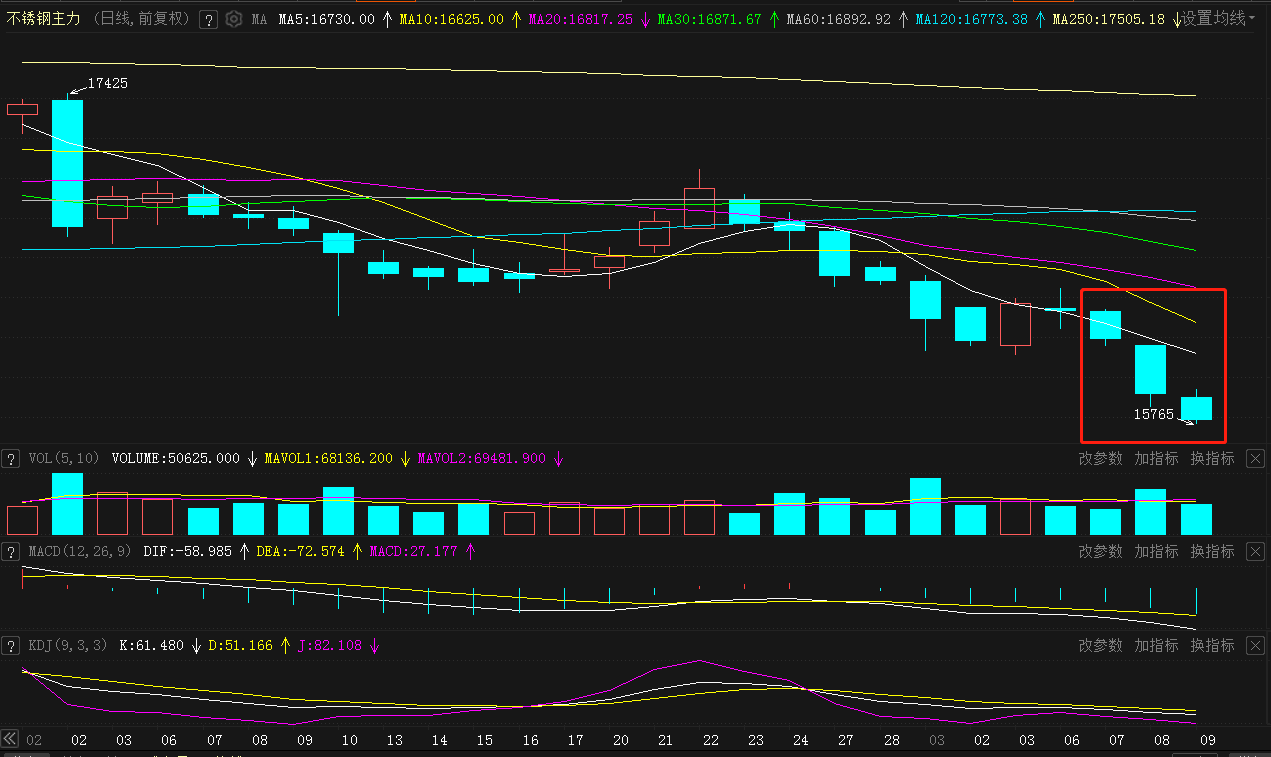Select the MA20 magenta indicator label
Image resolution: width=1271 pixels, height=757 pixels.
[580, 19]
